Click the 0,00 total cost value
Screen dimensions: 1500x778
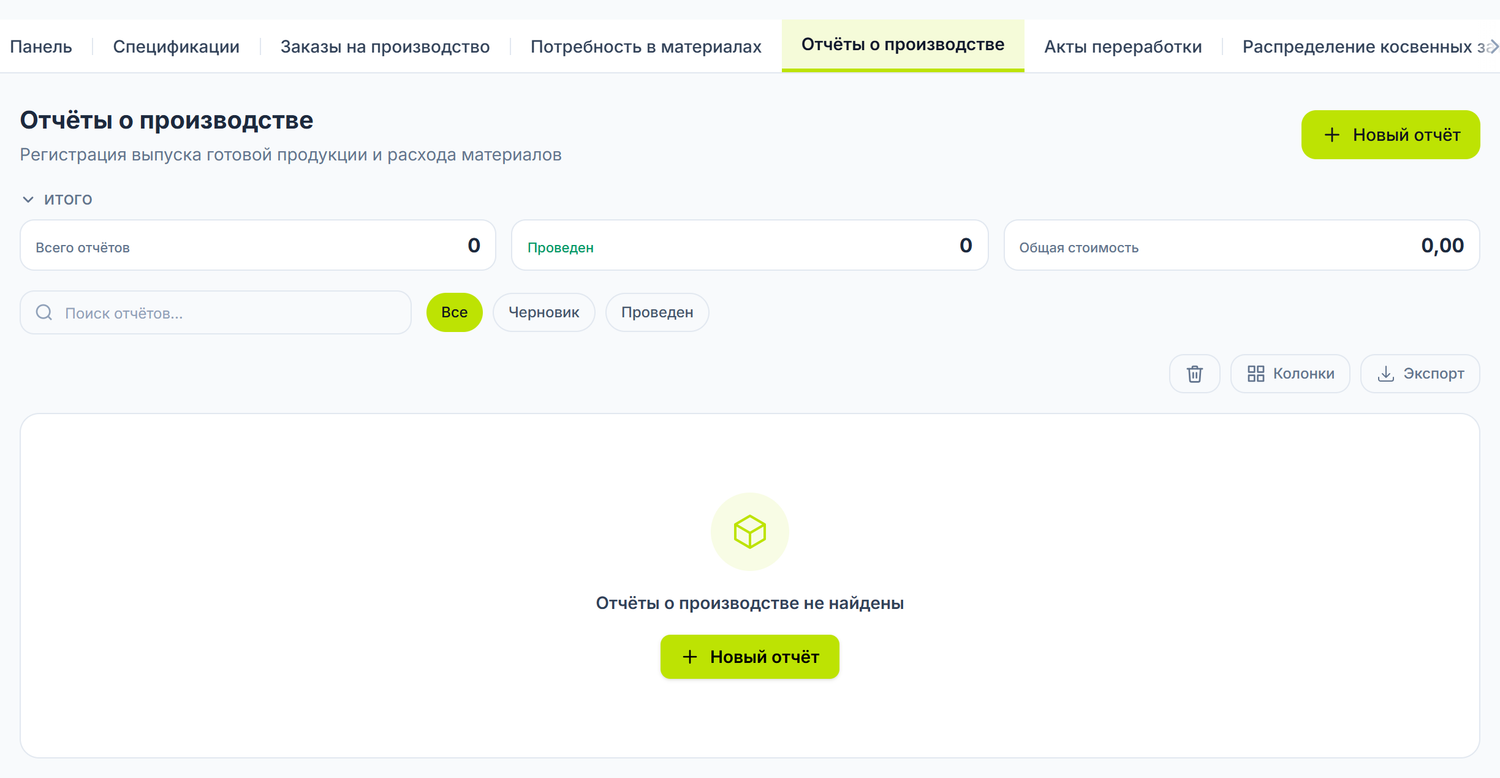click(x=1442, y=245)
